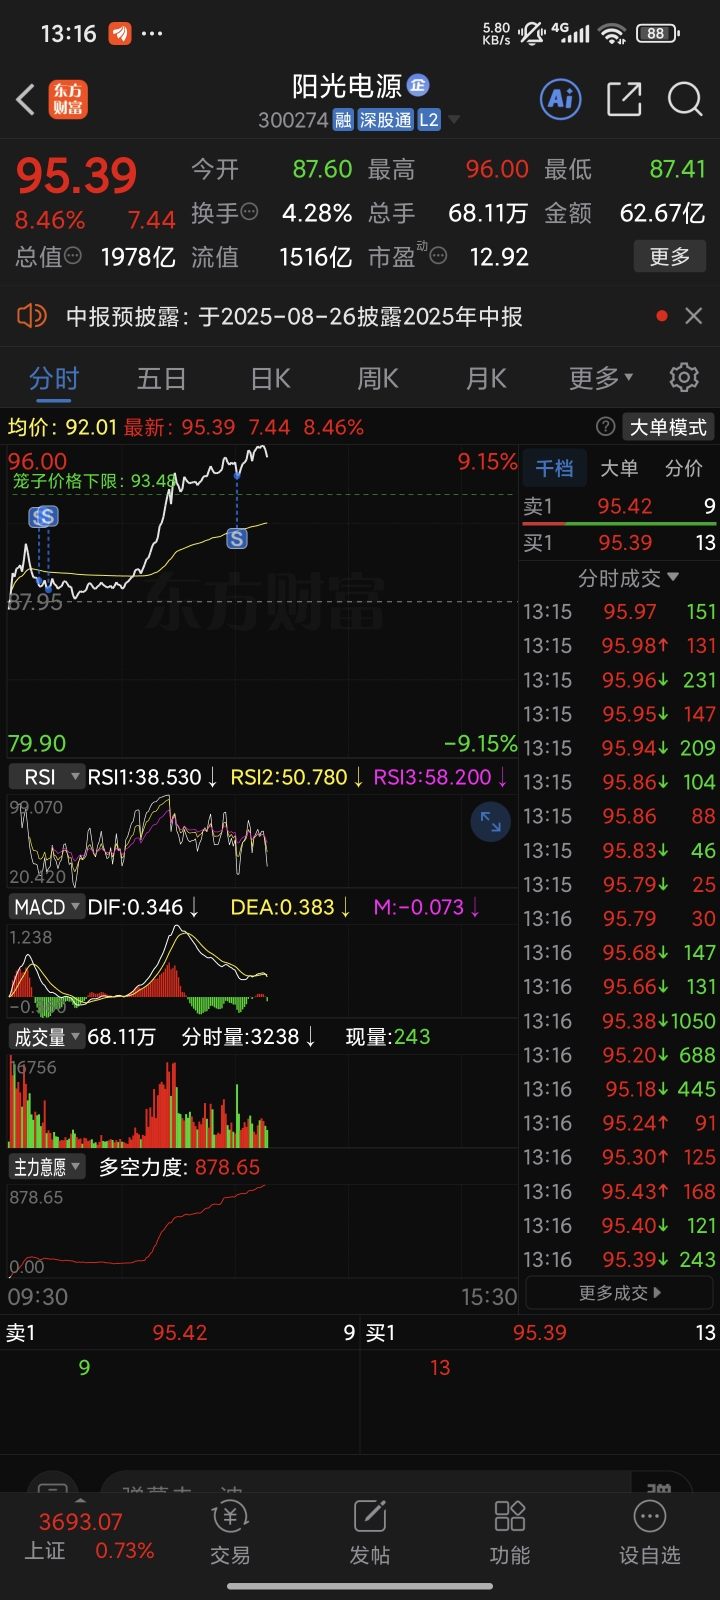720x1600 pixels.
Task: Tap the L2 level badge
Action: (428, 120)
